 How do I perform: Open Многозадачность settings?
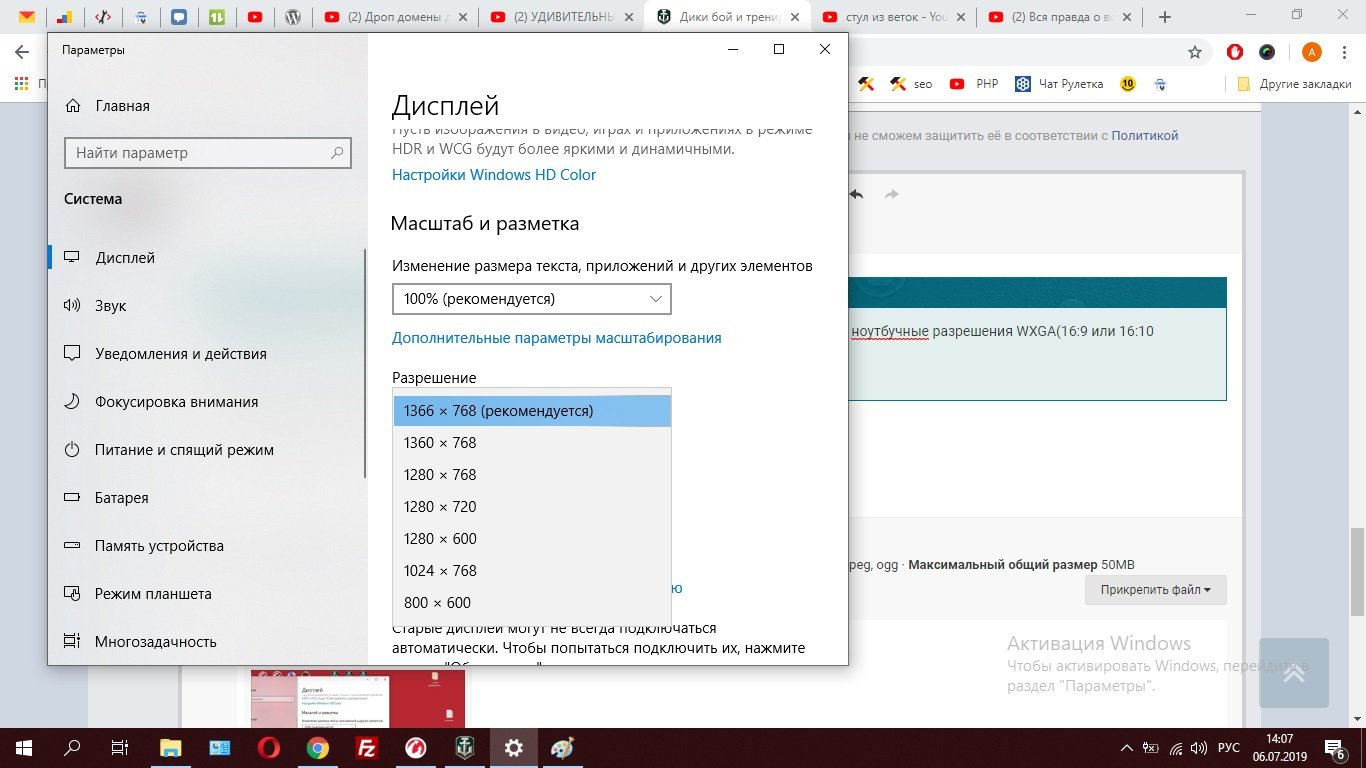[x=140, y=642]
